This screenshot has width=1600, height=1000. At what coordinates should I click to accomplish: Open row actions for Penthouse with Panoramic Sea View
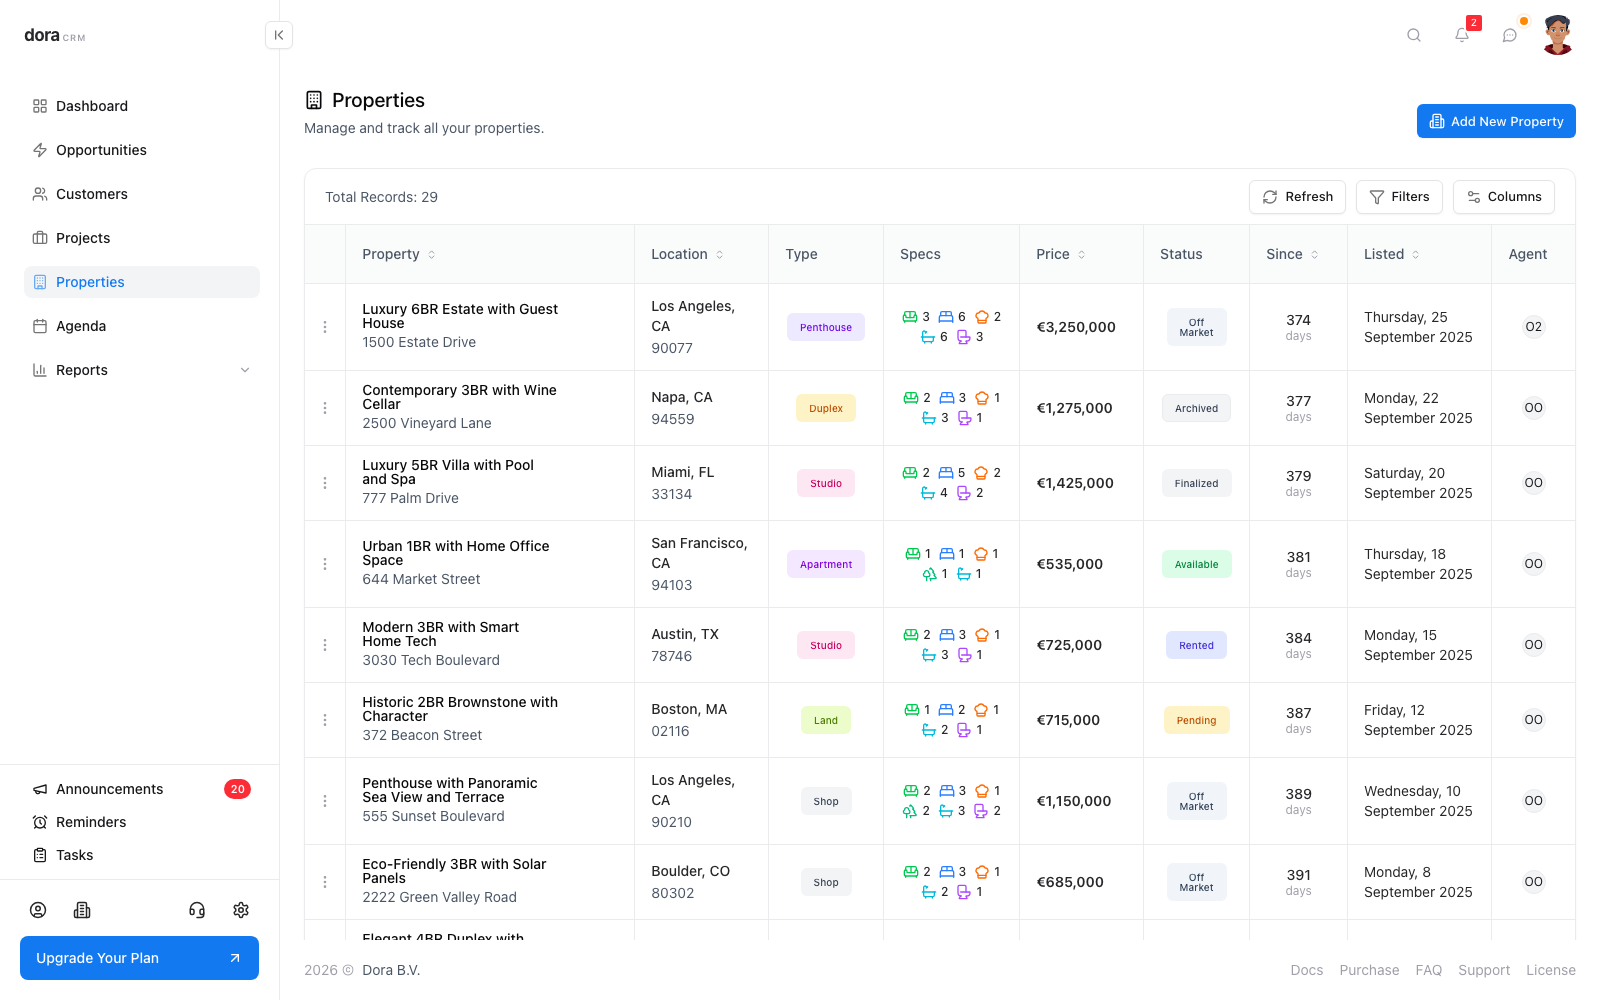click(x=325, y=801)
